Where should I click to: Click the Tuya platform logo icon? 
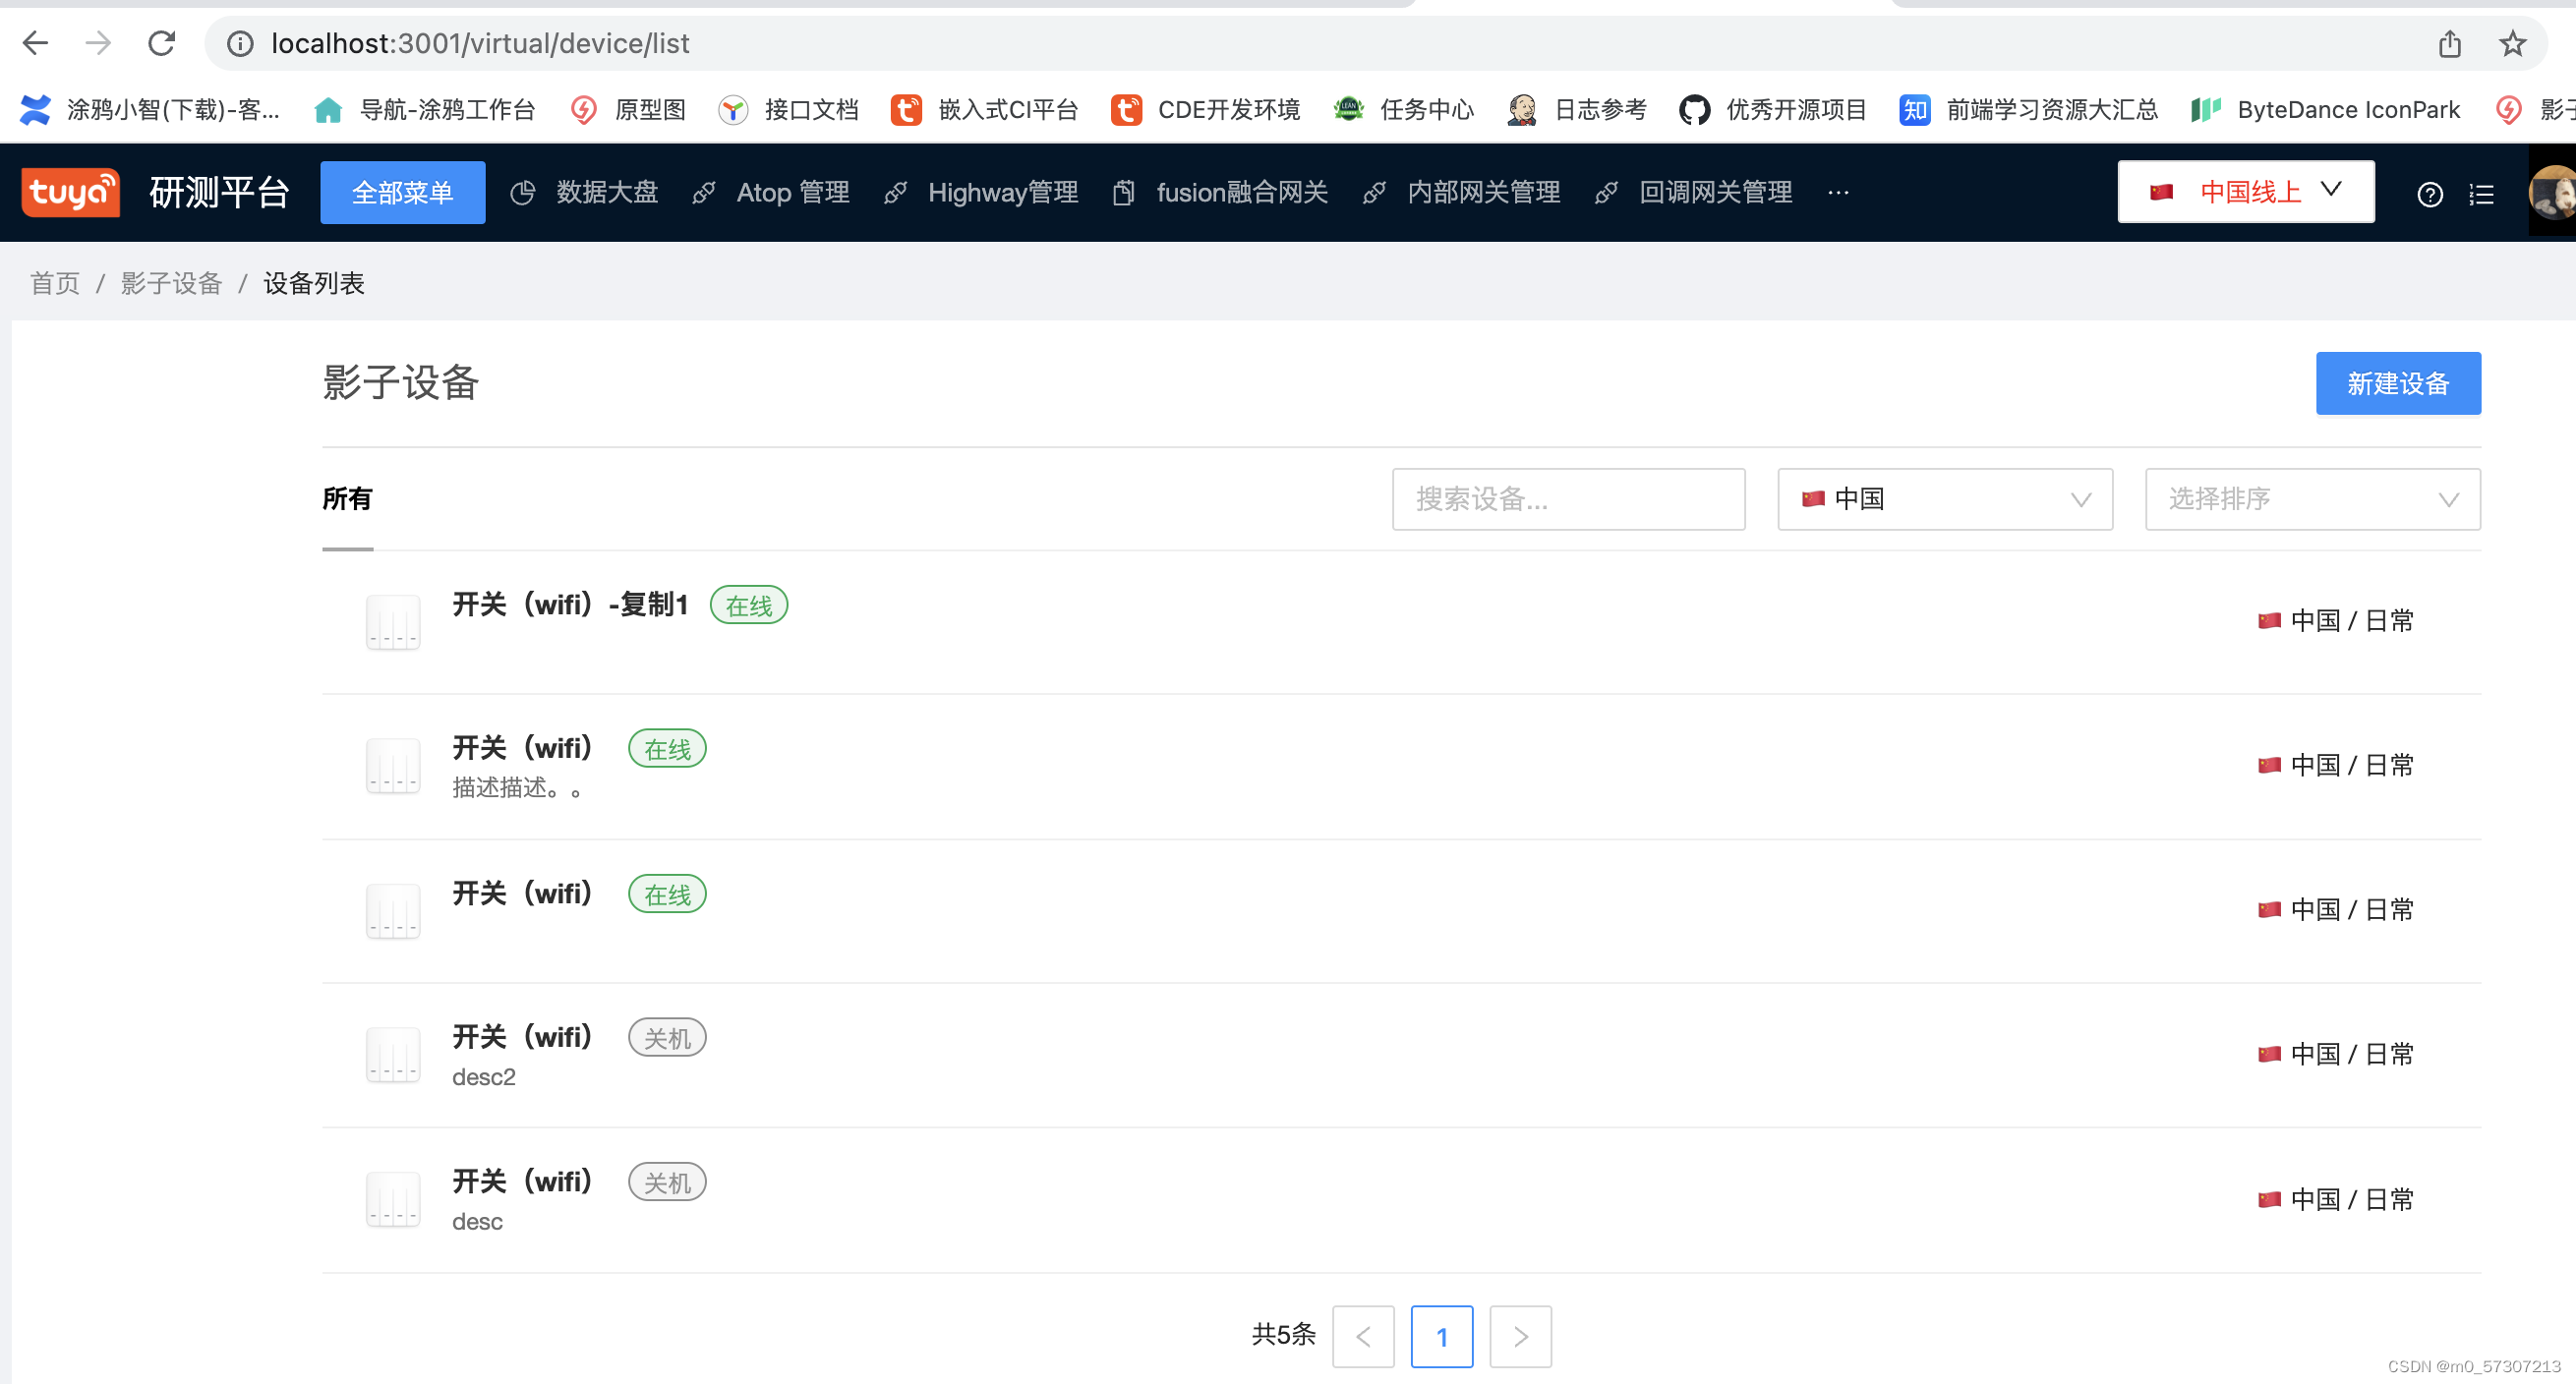coord(70,191)
